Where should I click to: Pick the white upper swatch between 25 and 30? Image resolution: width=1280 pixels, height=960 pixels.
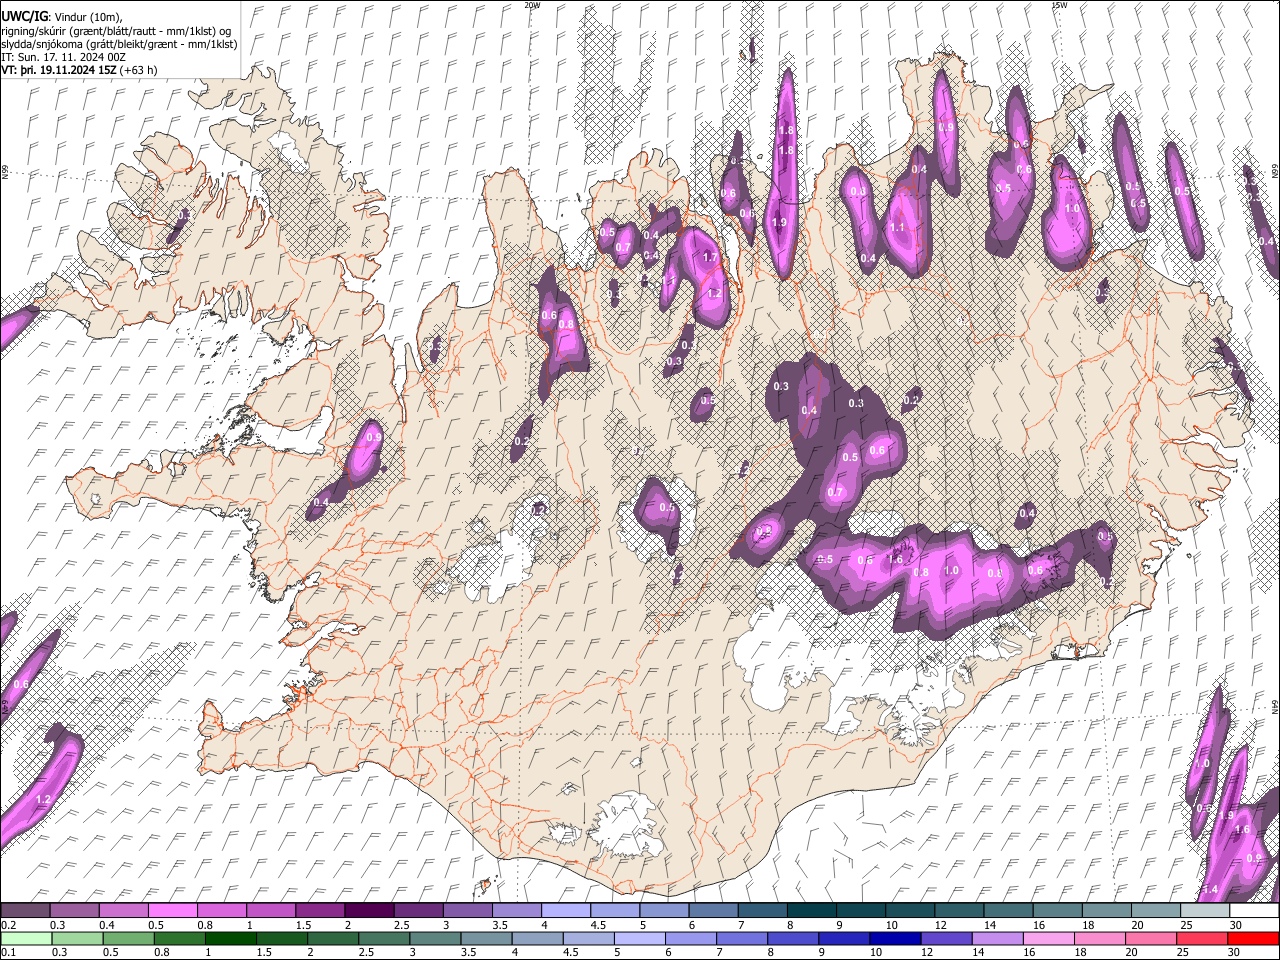click(1203, 910)
